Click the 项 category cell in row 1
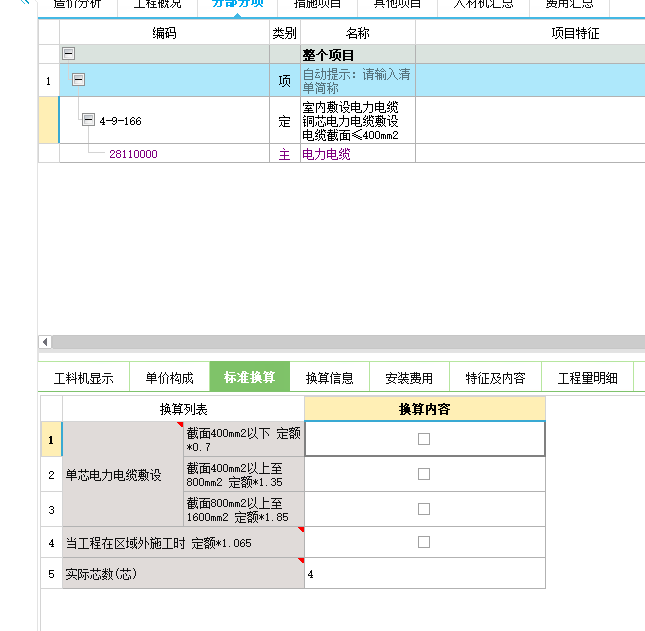Screen dimensions: 645x631 pos(285,80)
